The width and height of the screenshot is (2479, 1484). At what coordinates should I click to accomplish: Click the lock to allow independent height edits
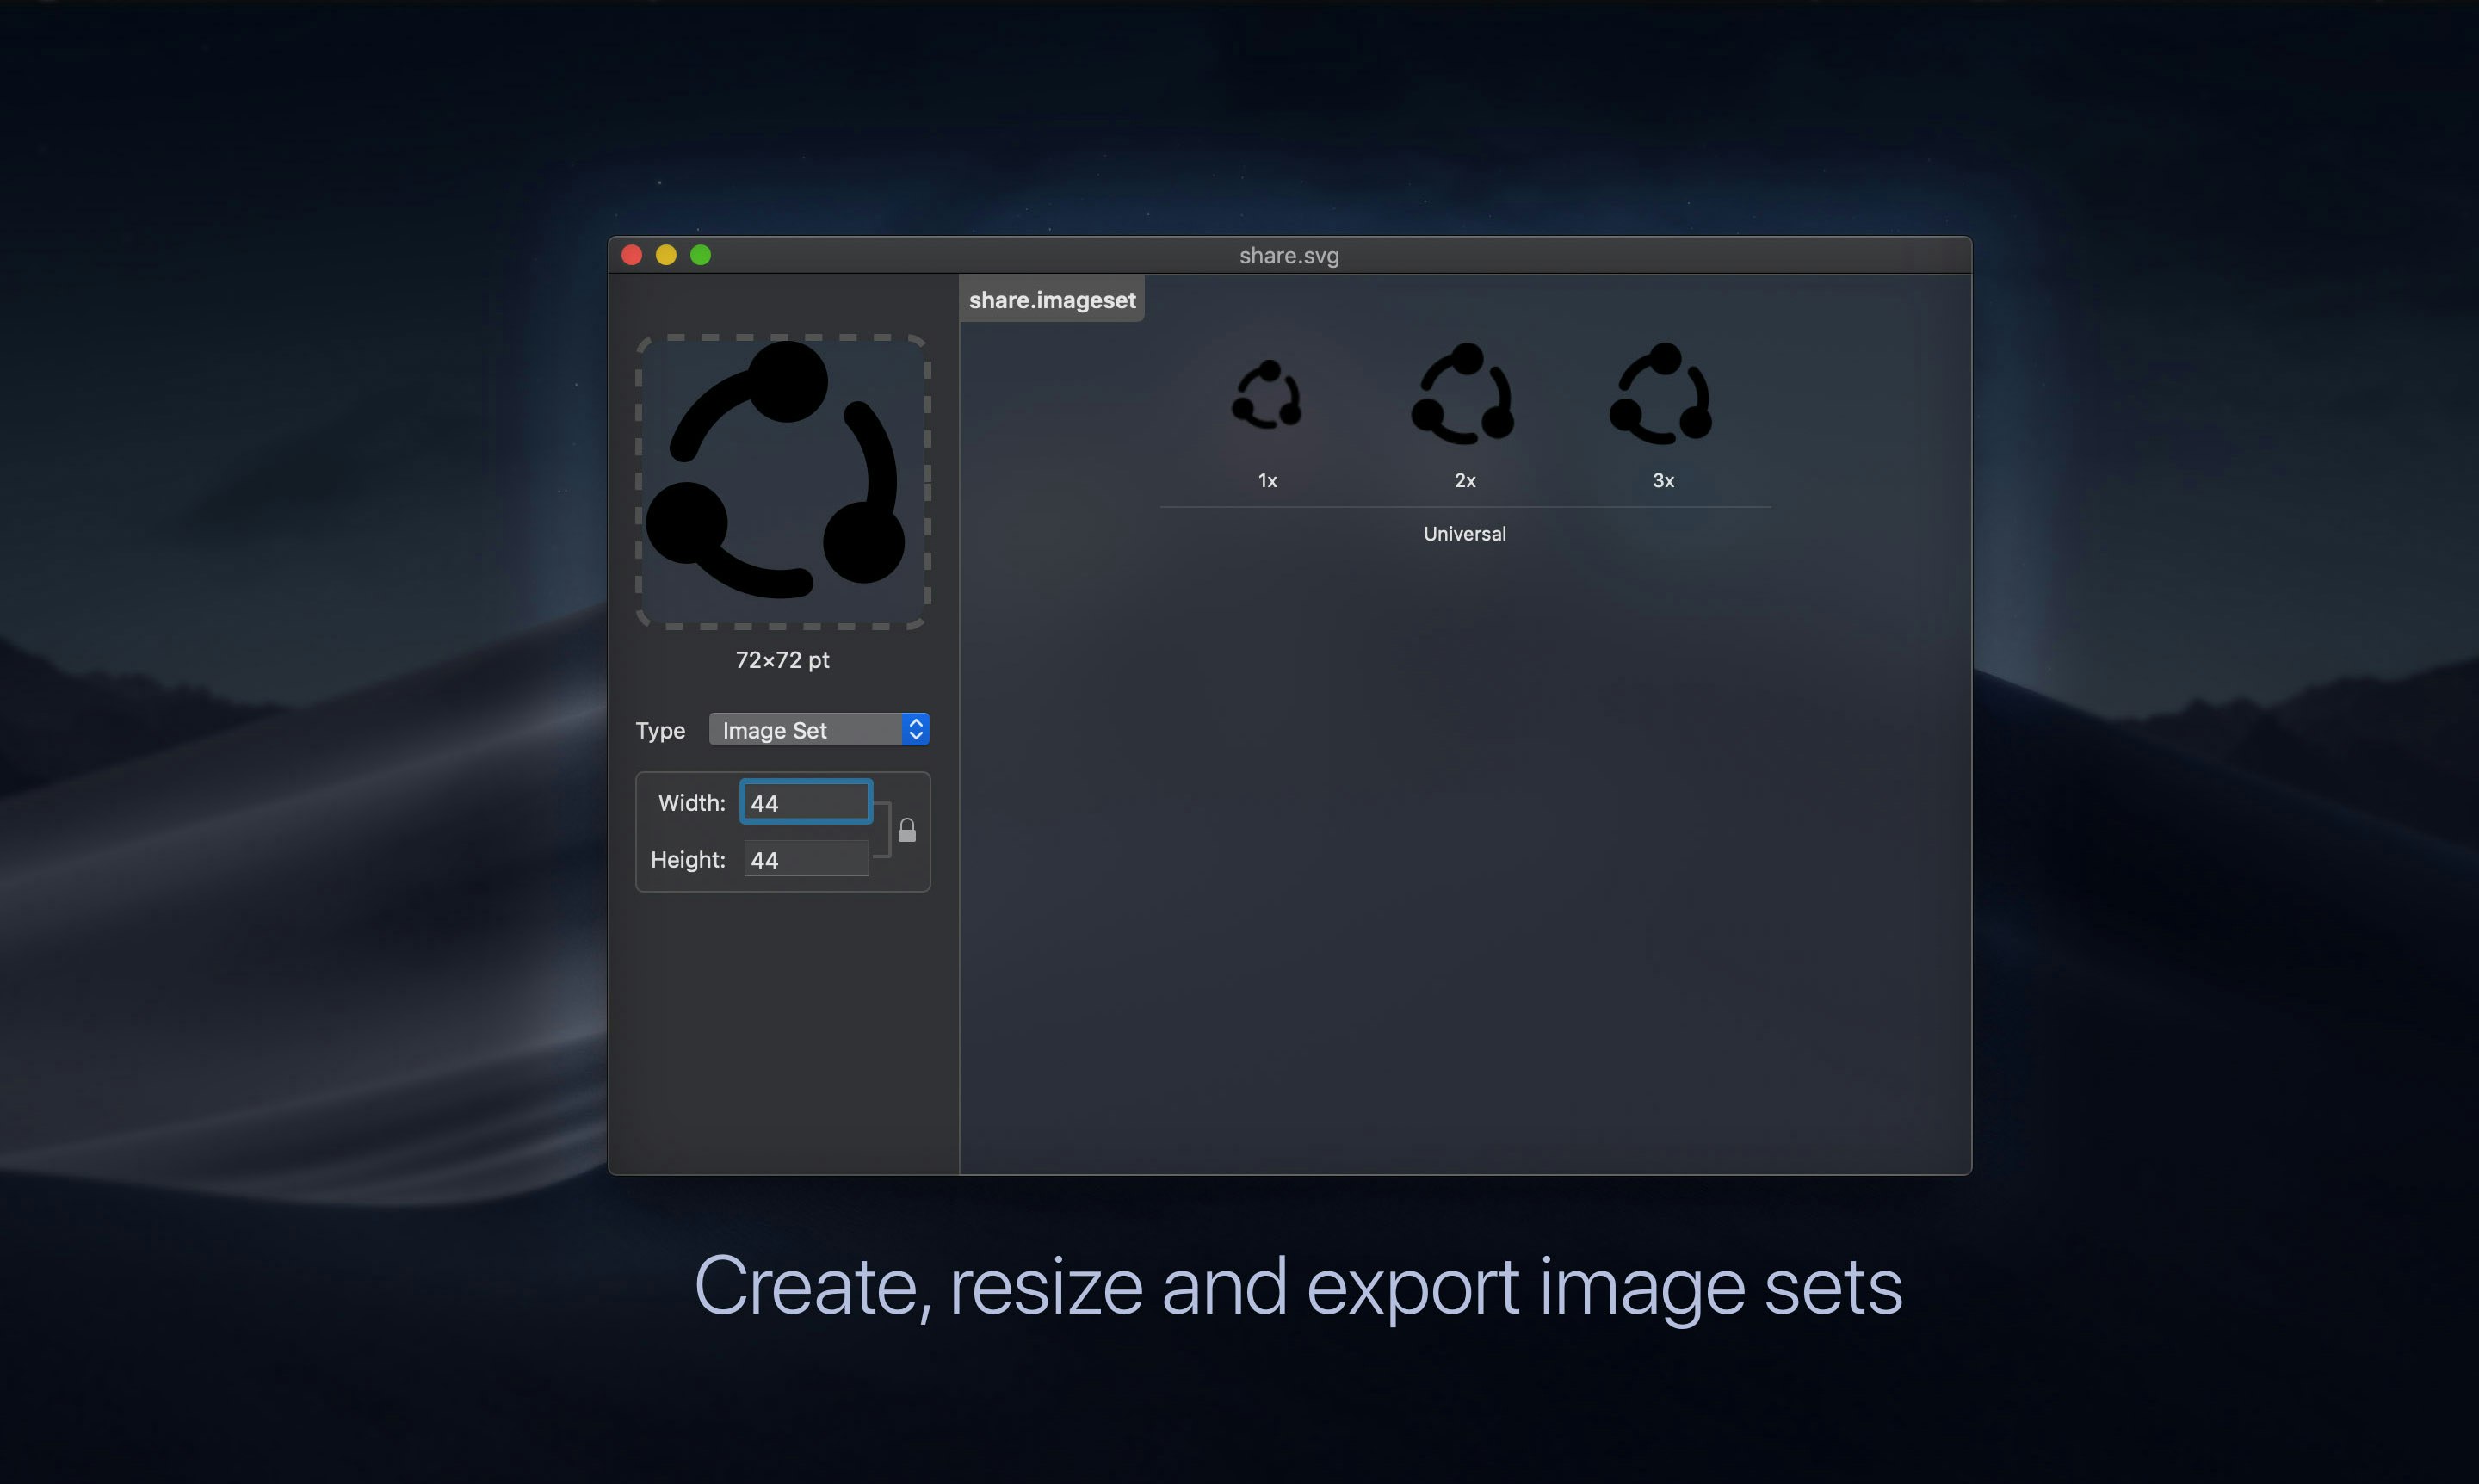[908, 830]
